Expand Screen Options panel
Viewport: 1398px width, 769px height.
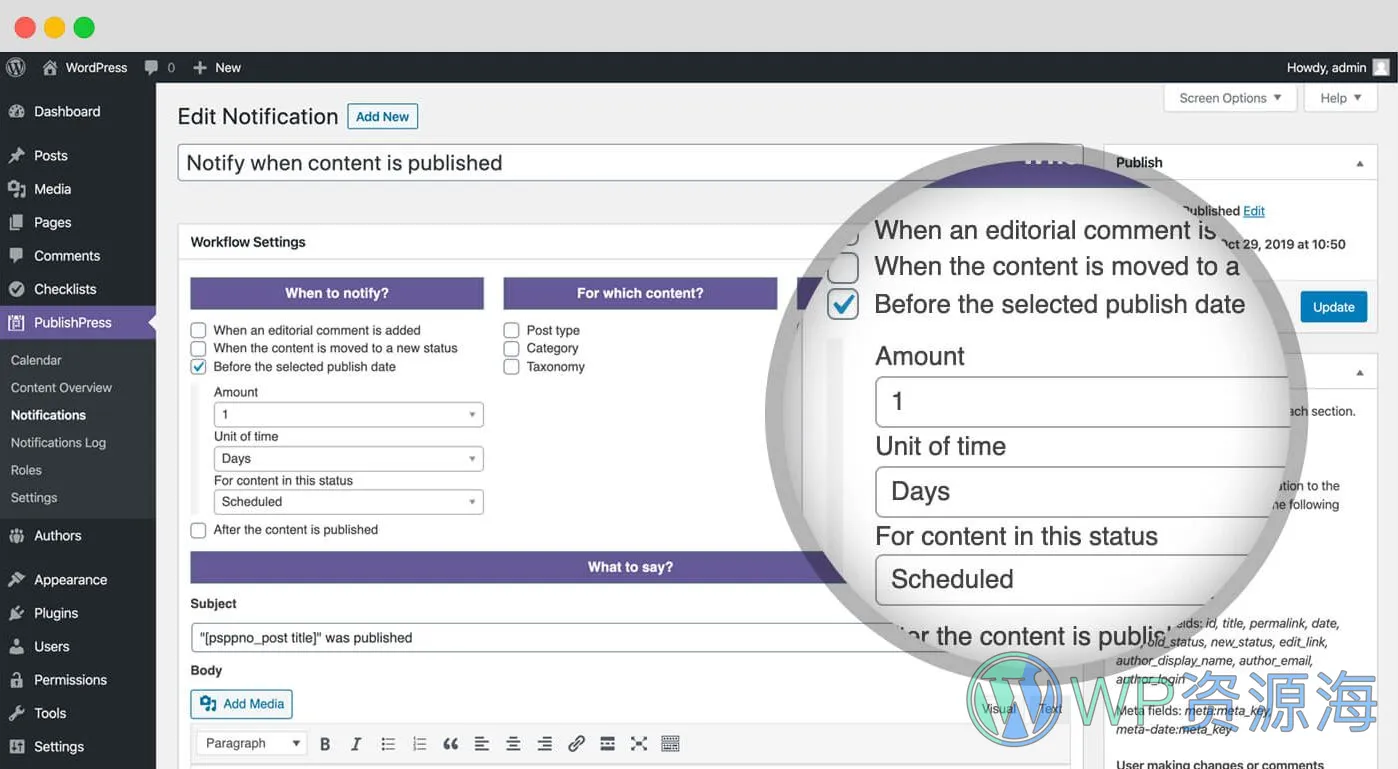point(1230,98)
